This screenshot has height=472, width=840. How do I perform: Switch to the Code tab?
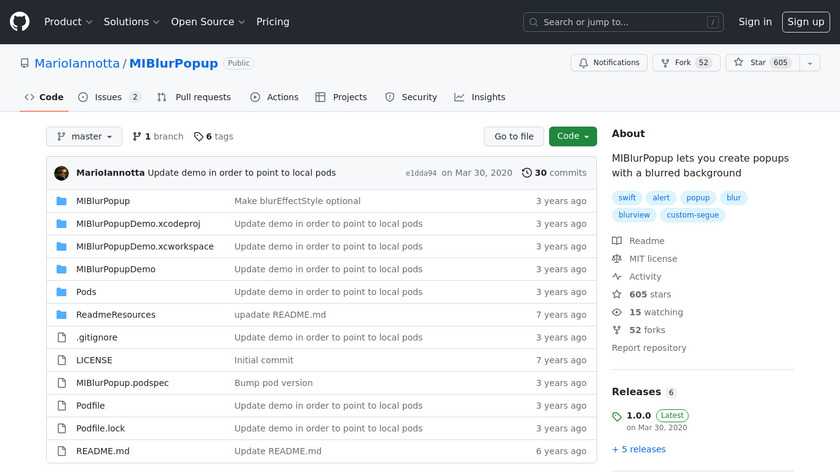[44, 97]
